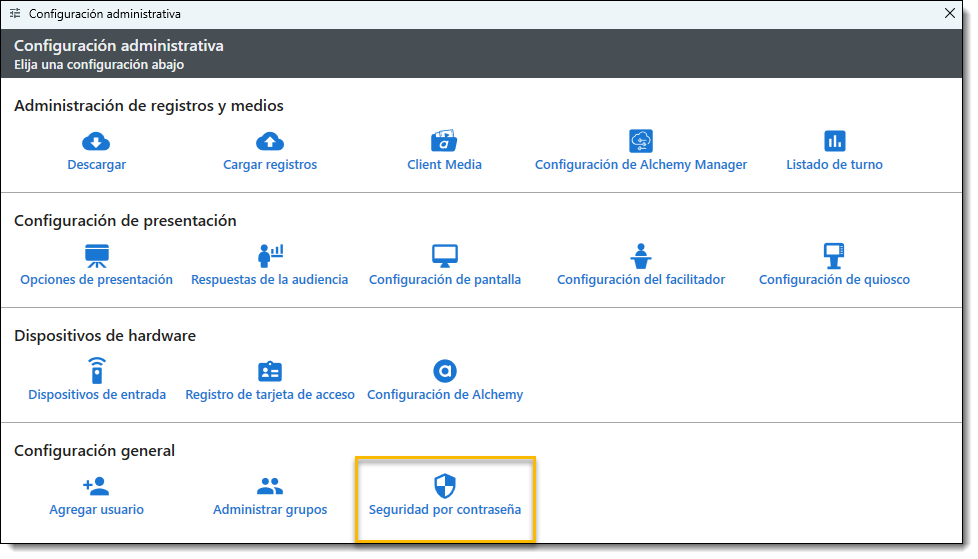Viewport: 978px width, 559px height.
Task: Select the Client Media icon
Action: click(x=444, y=141)
